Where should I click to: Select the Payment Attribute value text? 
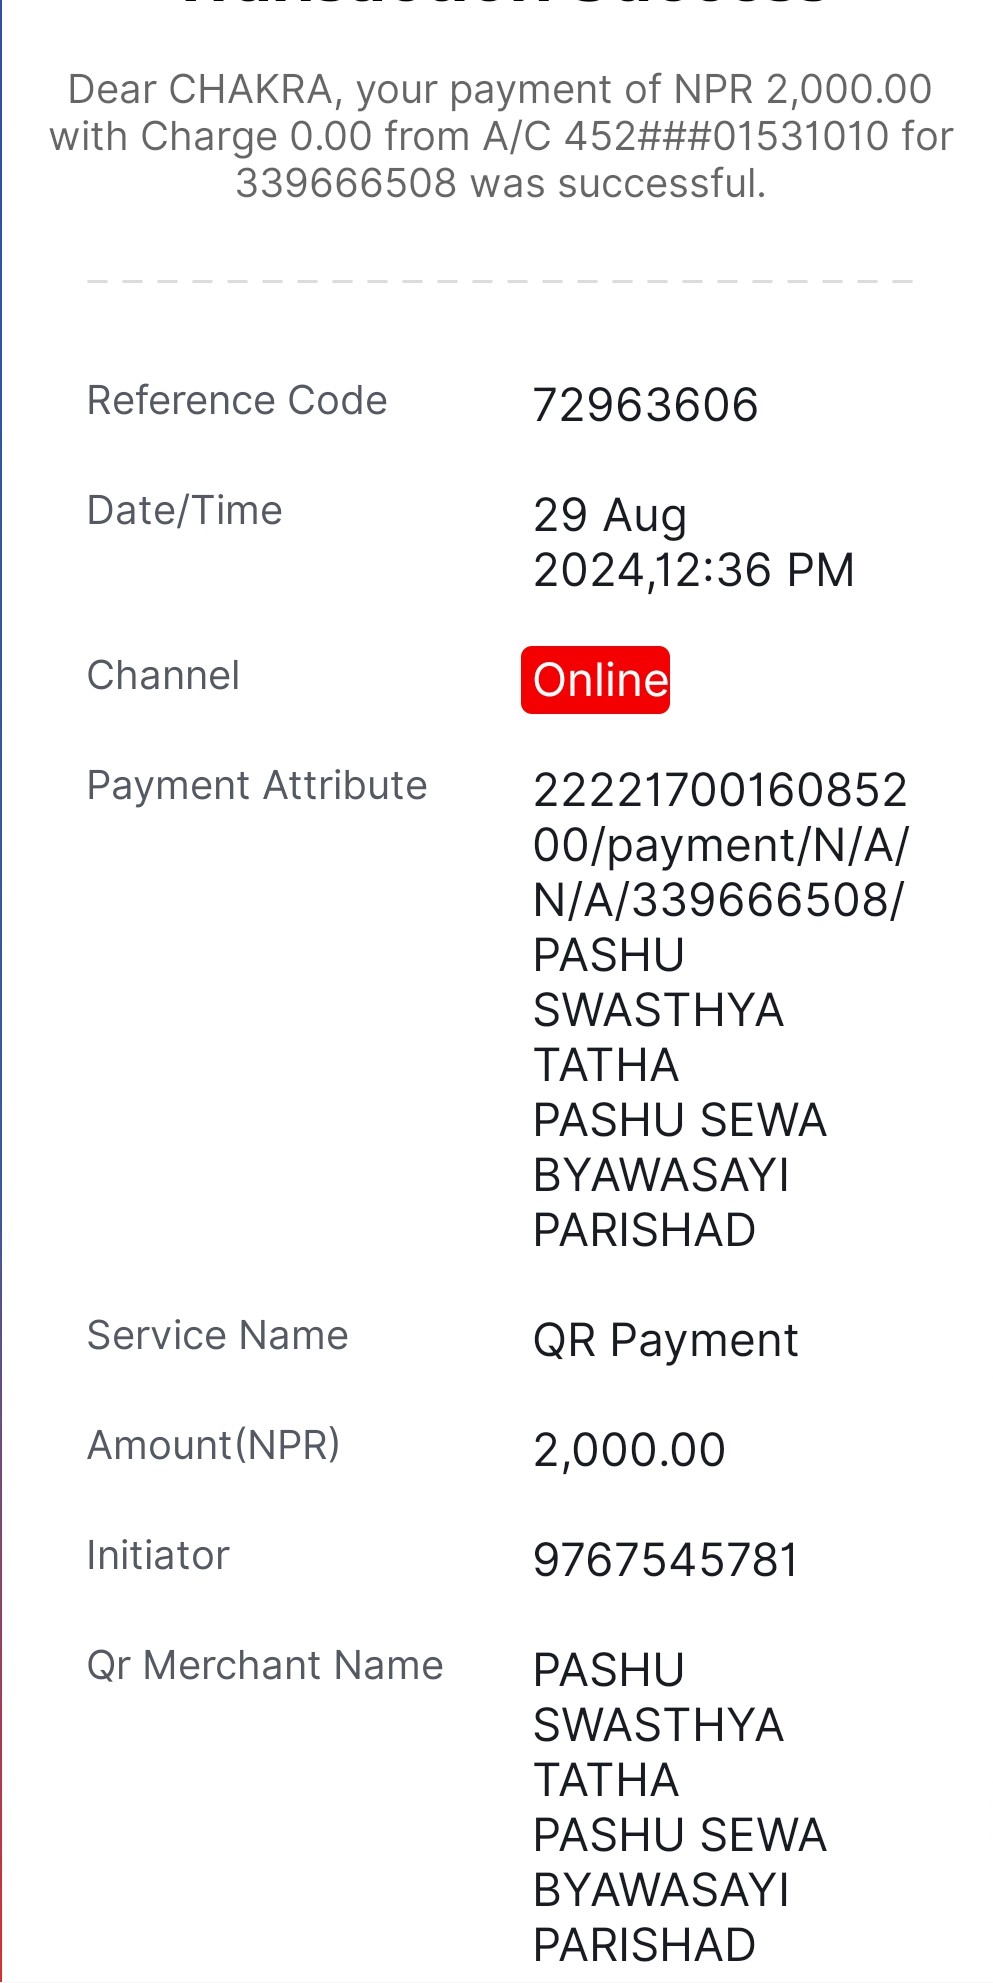[x=720, y=1010]
